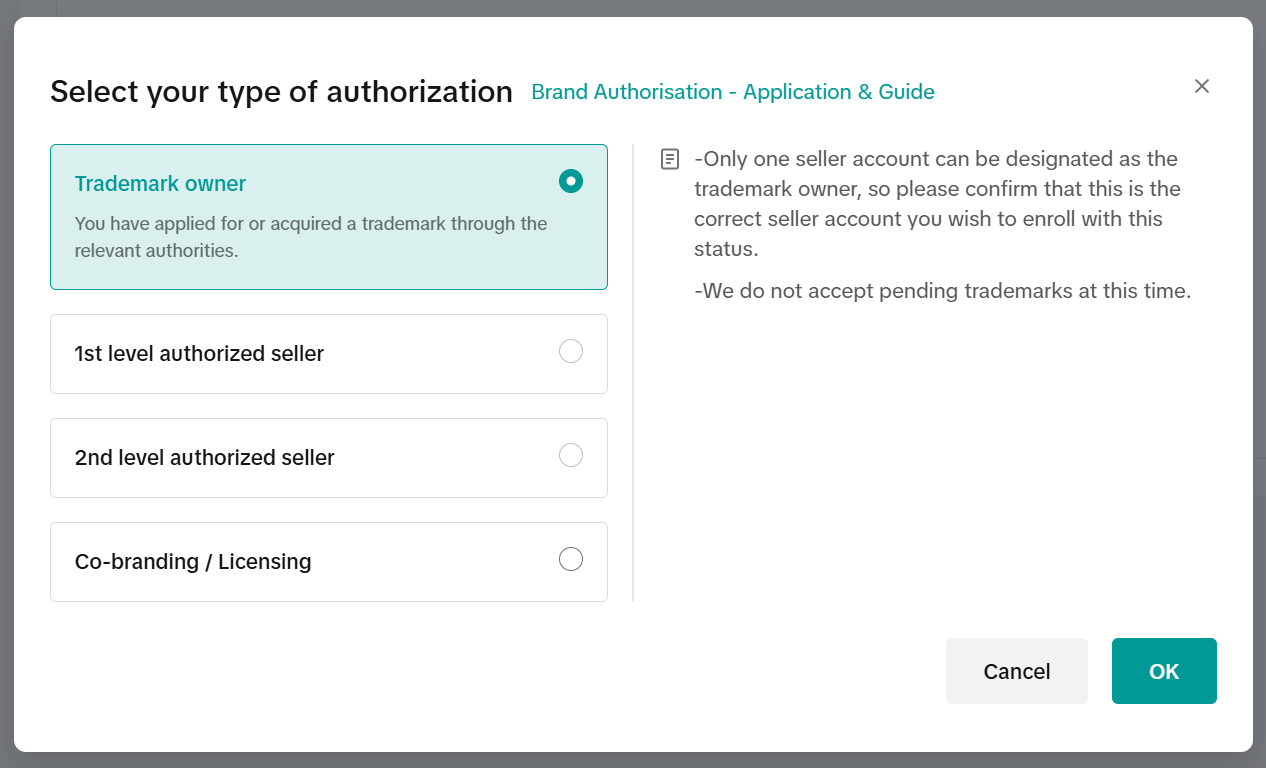The width and height of the screenshot is (1266, 768).
Task: Click the empty area below the pending trademarks note
Action: click(940, 450)
